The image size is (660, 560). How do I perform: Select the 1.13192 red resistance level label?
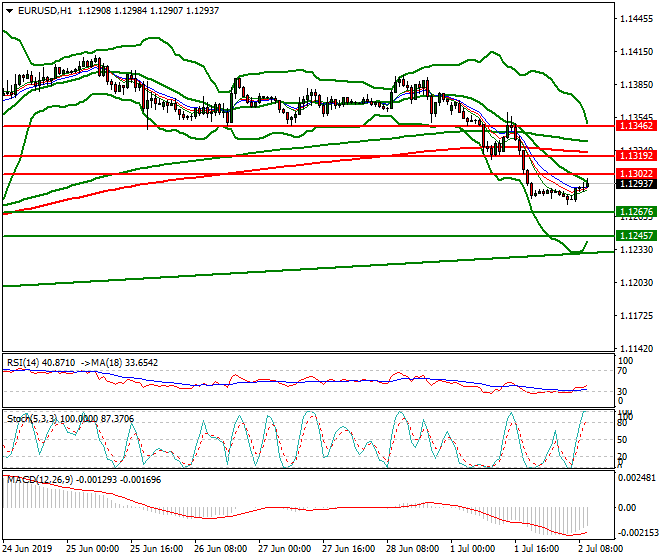pos(636,156)
